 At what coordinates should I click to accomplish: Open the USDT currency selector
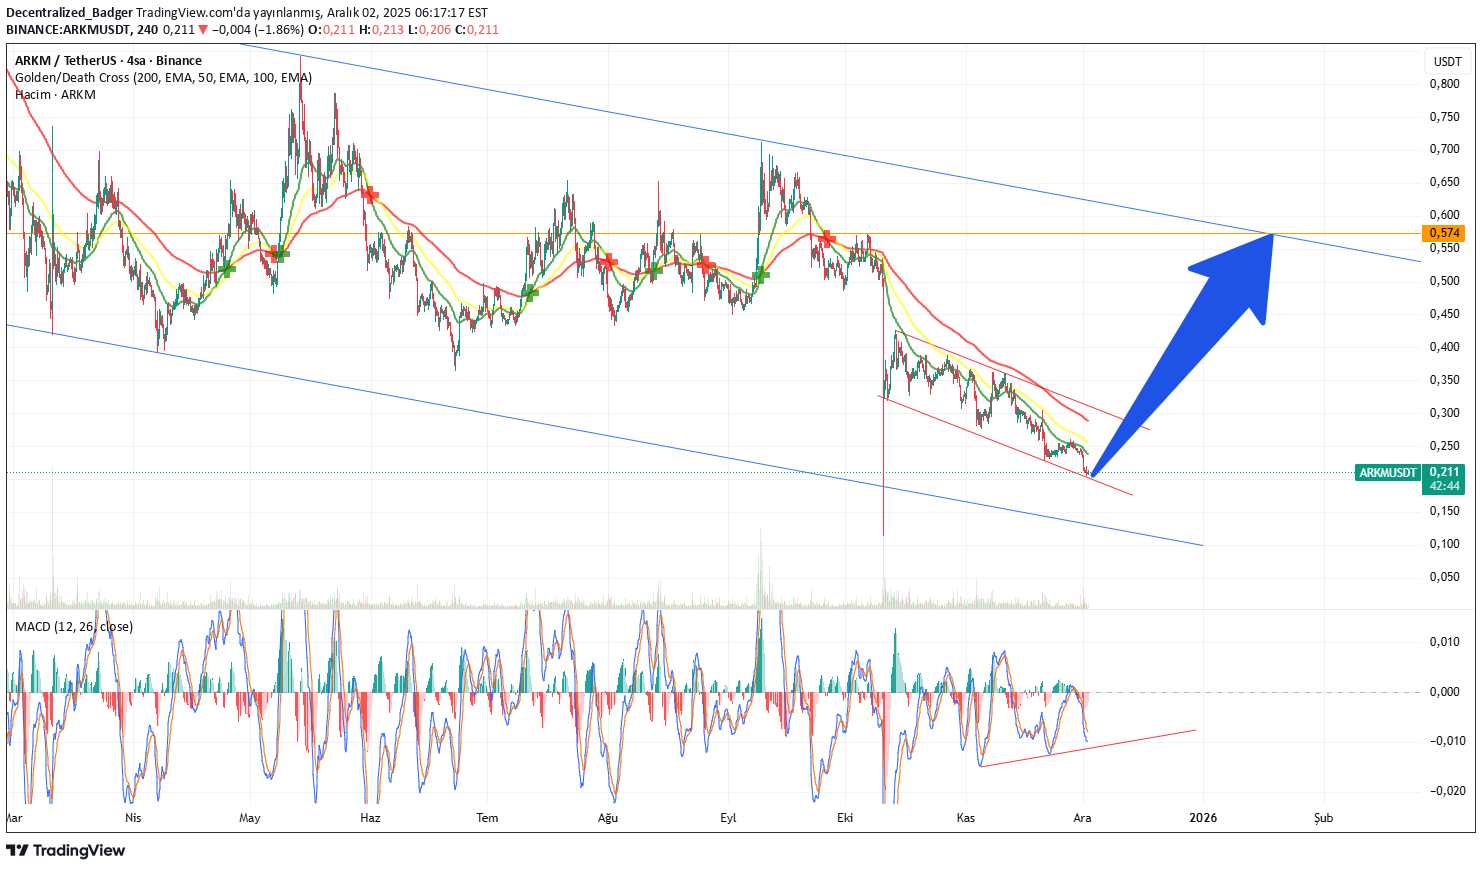(1446, 62)
